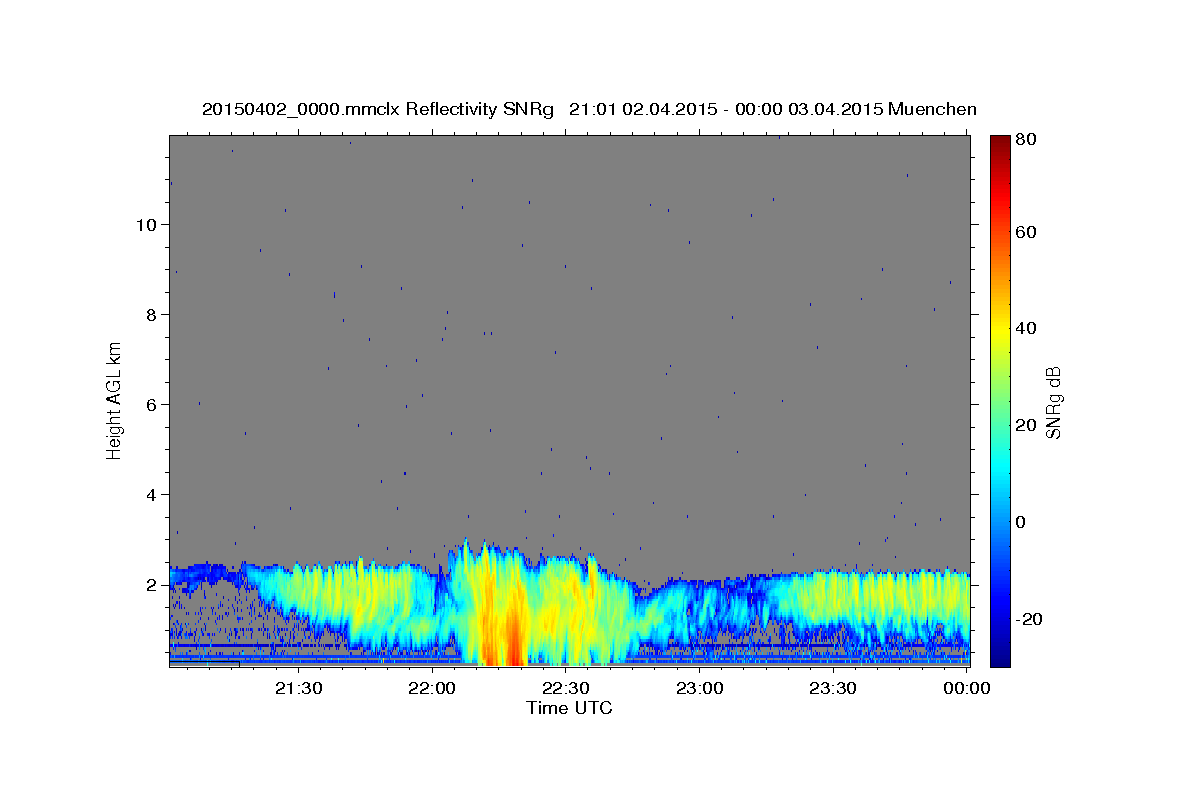Click the height tick label 8
Screen dimensions: 1200x800
point(151,314)
